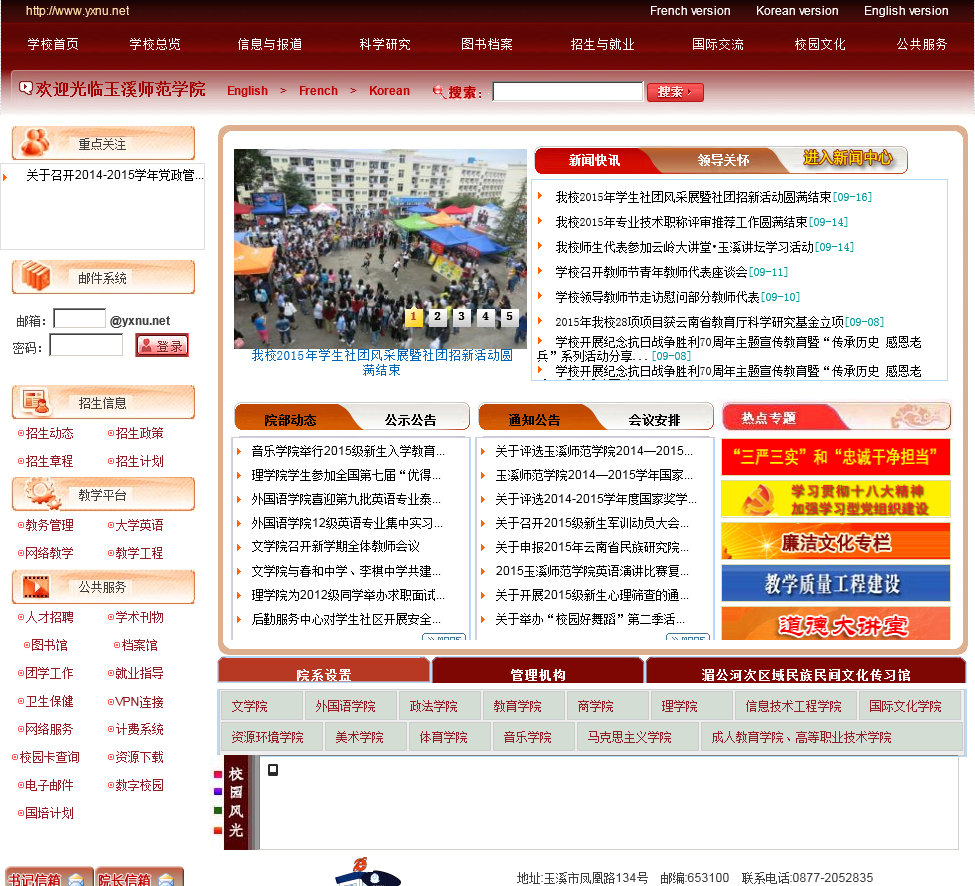
Task: Open 学校总览 menu item
Action: pyautogui.click(x=155, y=44)
